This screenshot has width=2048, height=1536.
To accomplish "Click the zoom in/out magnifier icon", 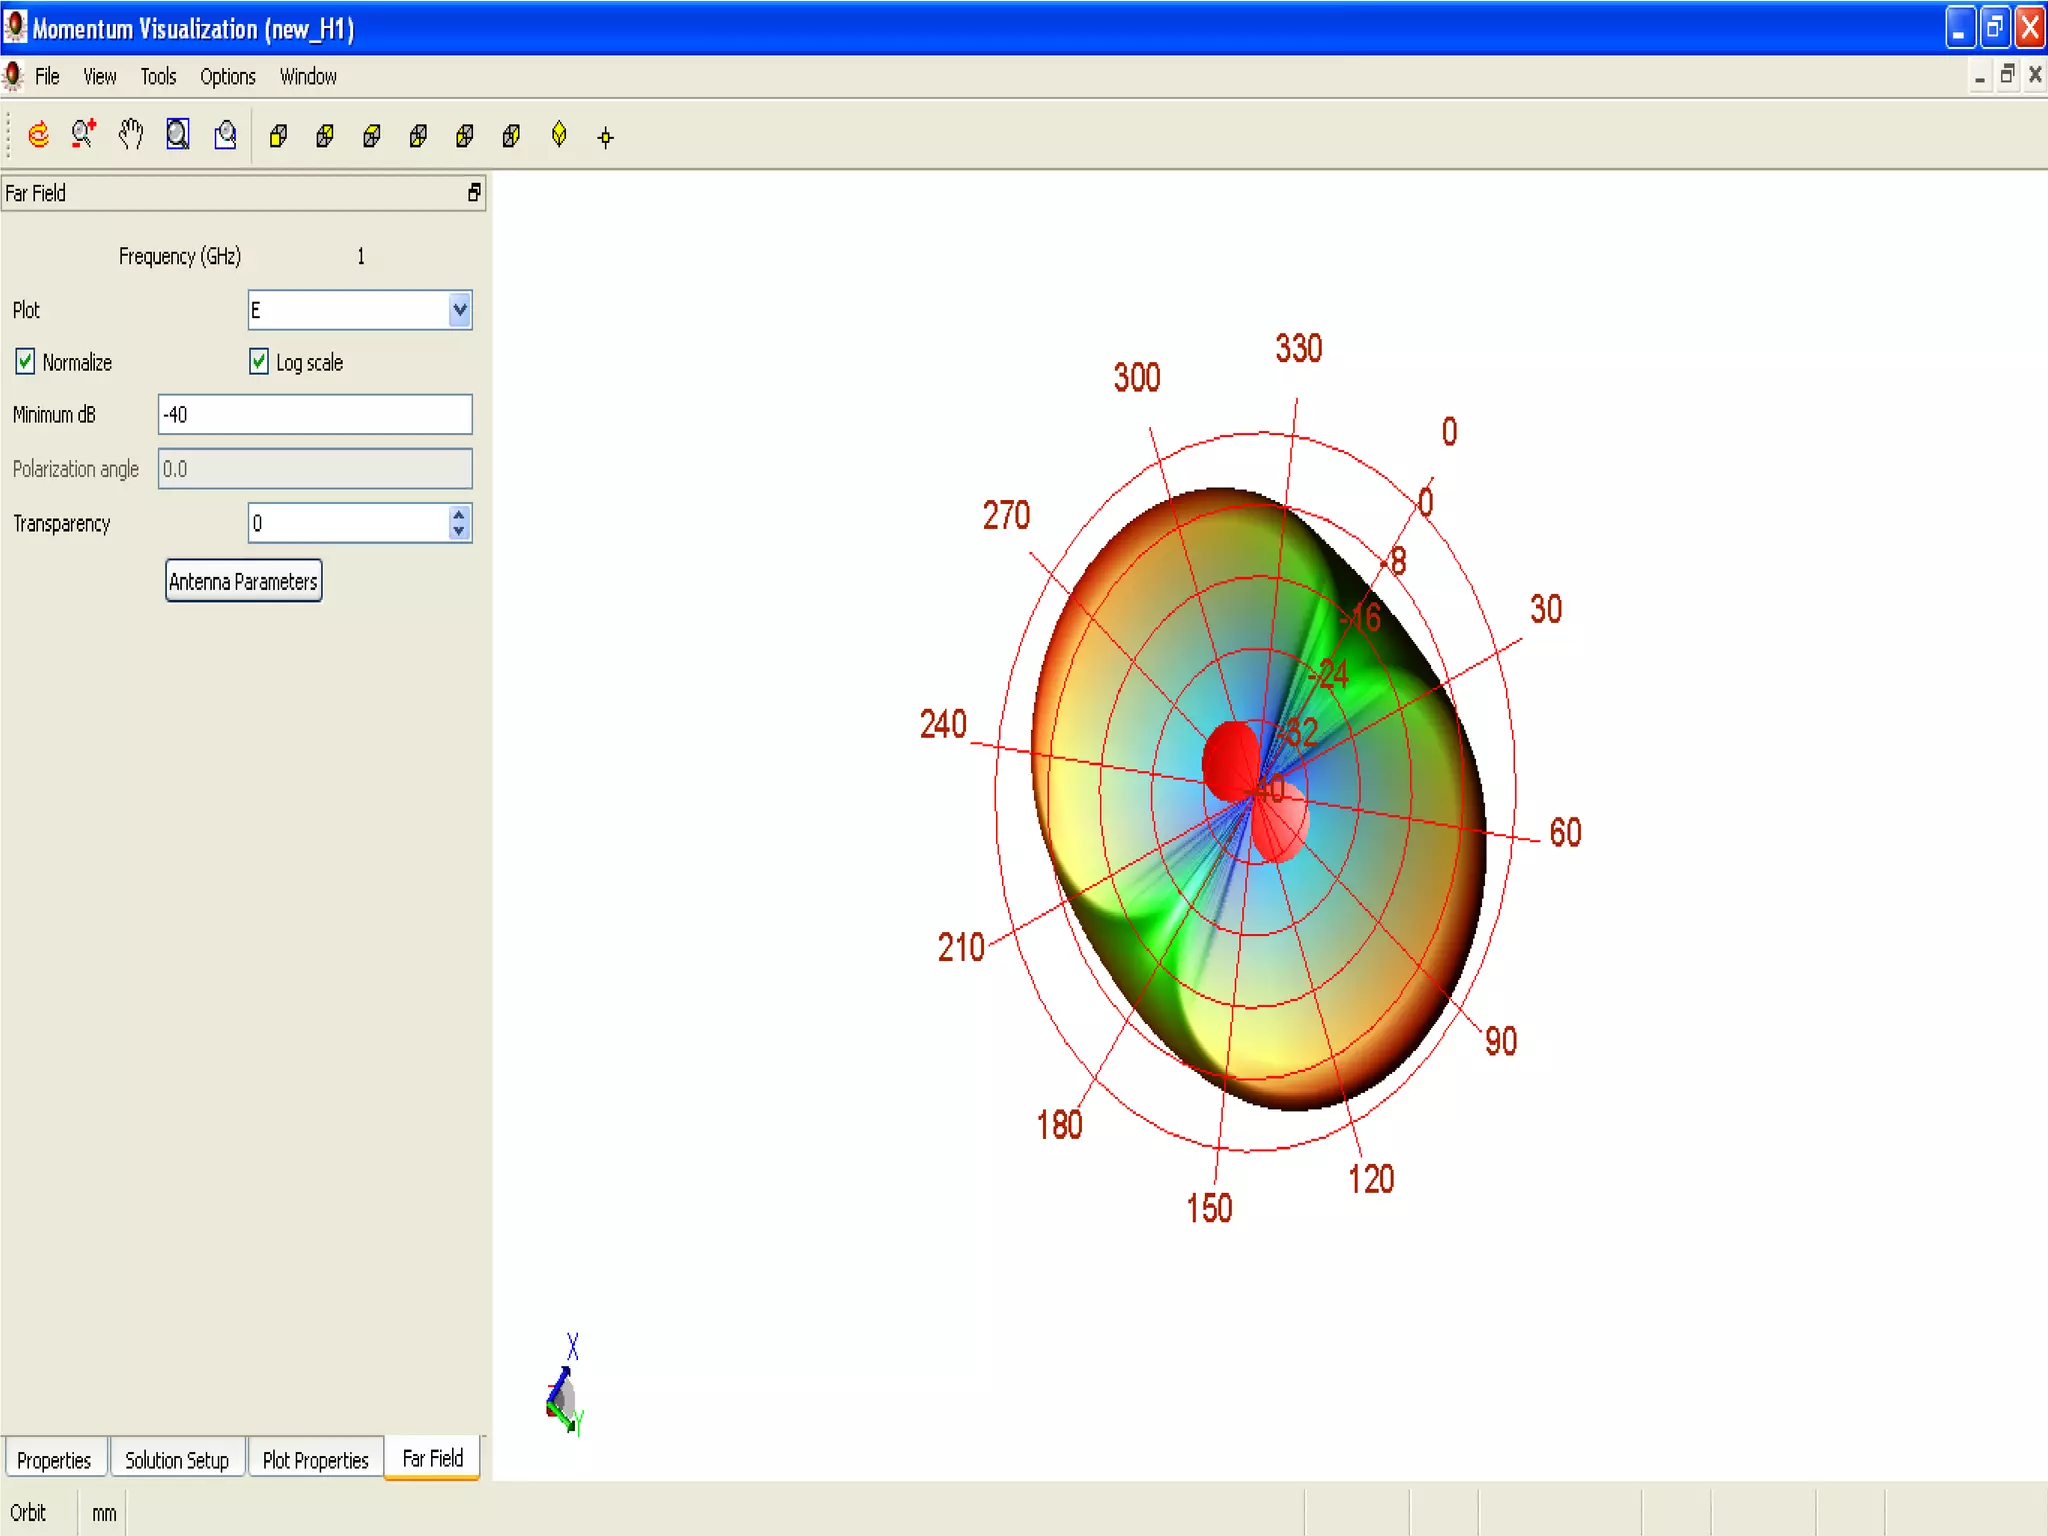I will tap(83, 135).
